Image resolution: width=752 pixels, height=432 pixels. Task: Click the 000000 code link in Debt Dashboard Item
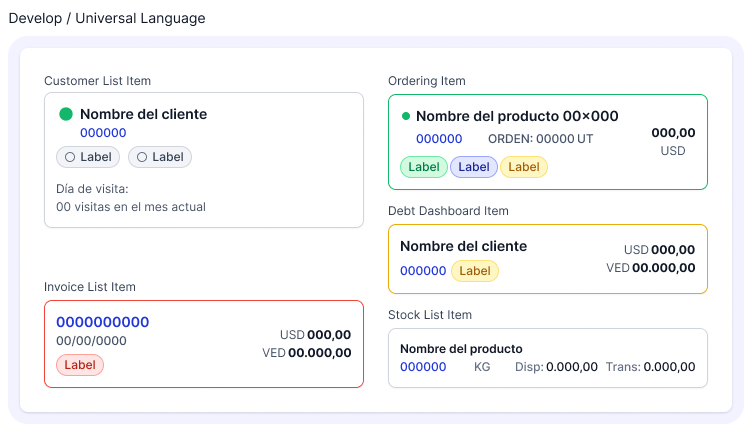[423, 271]
